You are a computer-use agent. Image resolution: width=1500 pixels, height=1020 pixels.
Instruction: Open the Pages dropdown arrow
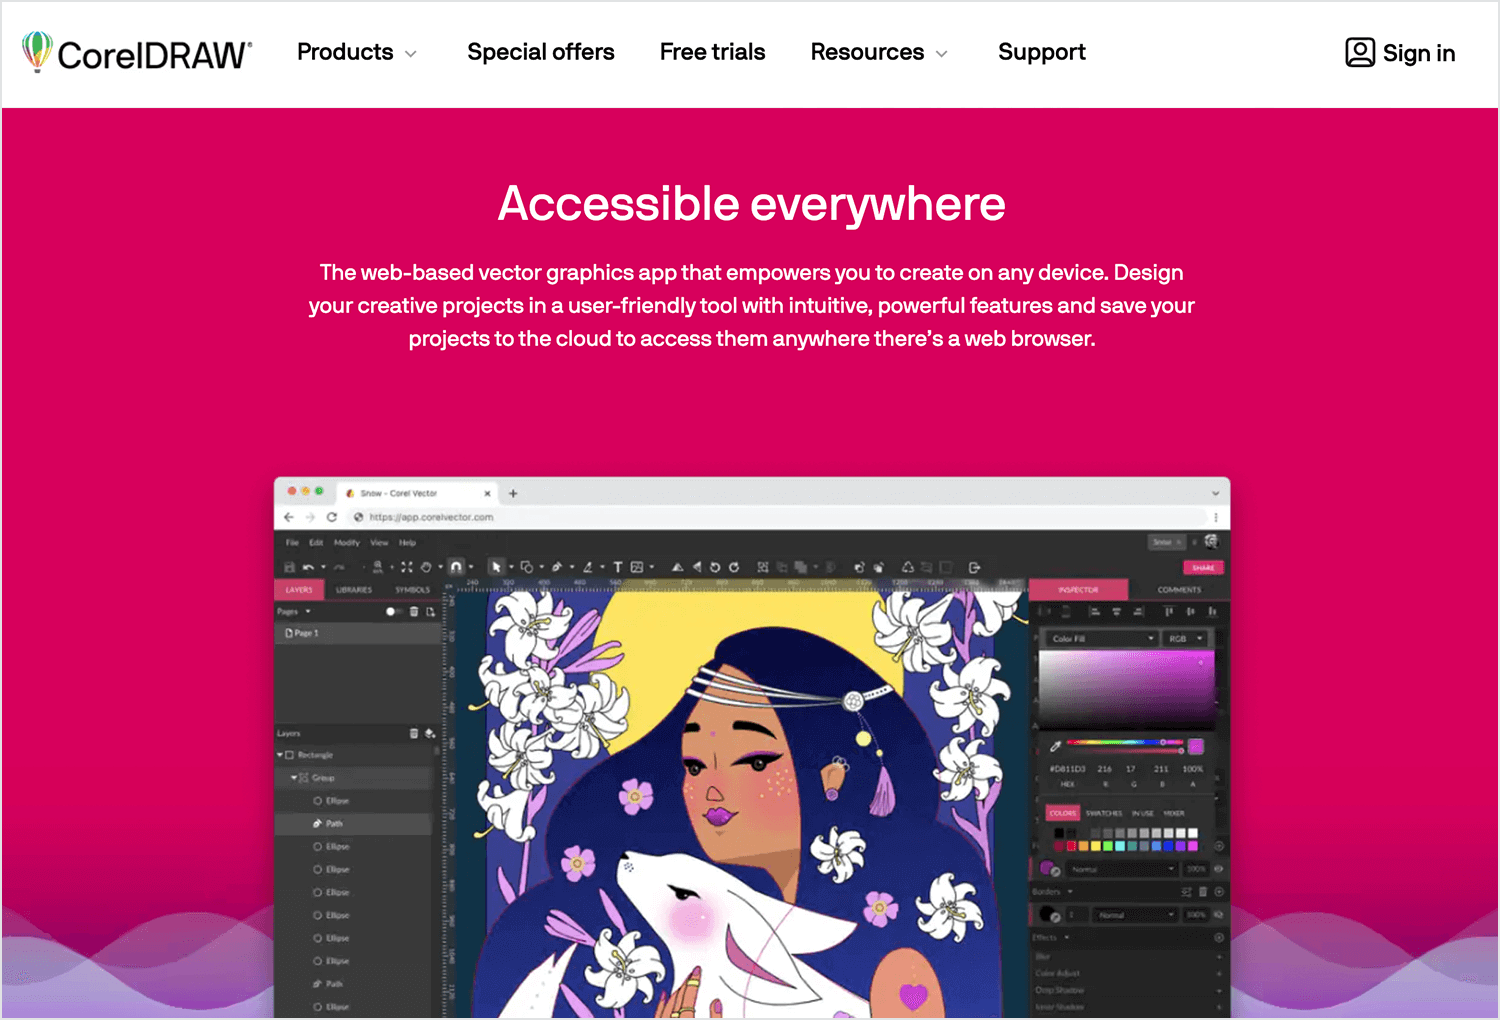tap(308, 611)
